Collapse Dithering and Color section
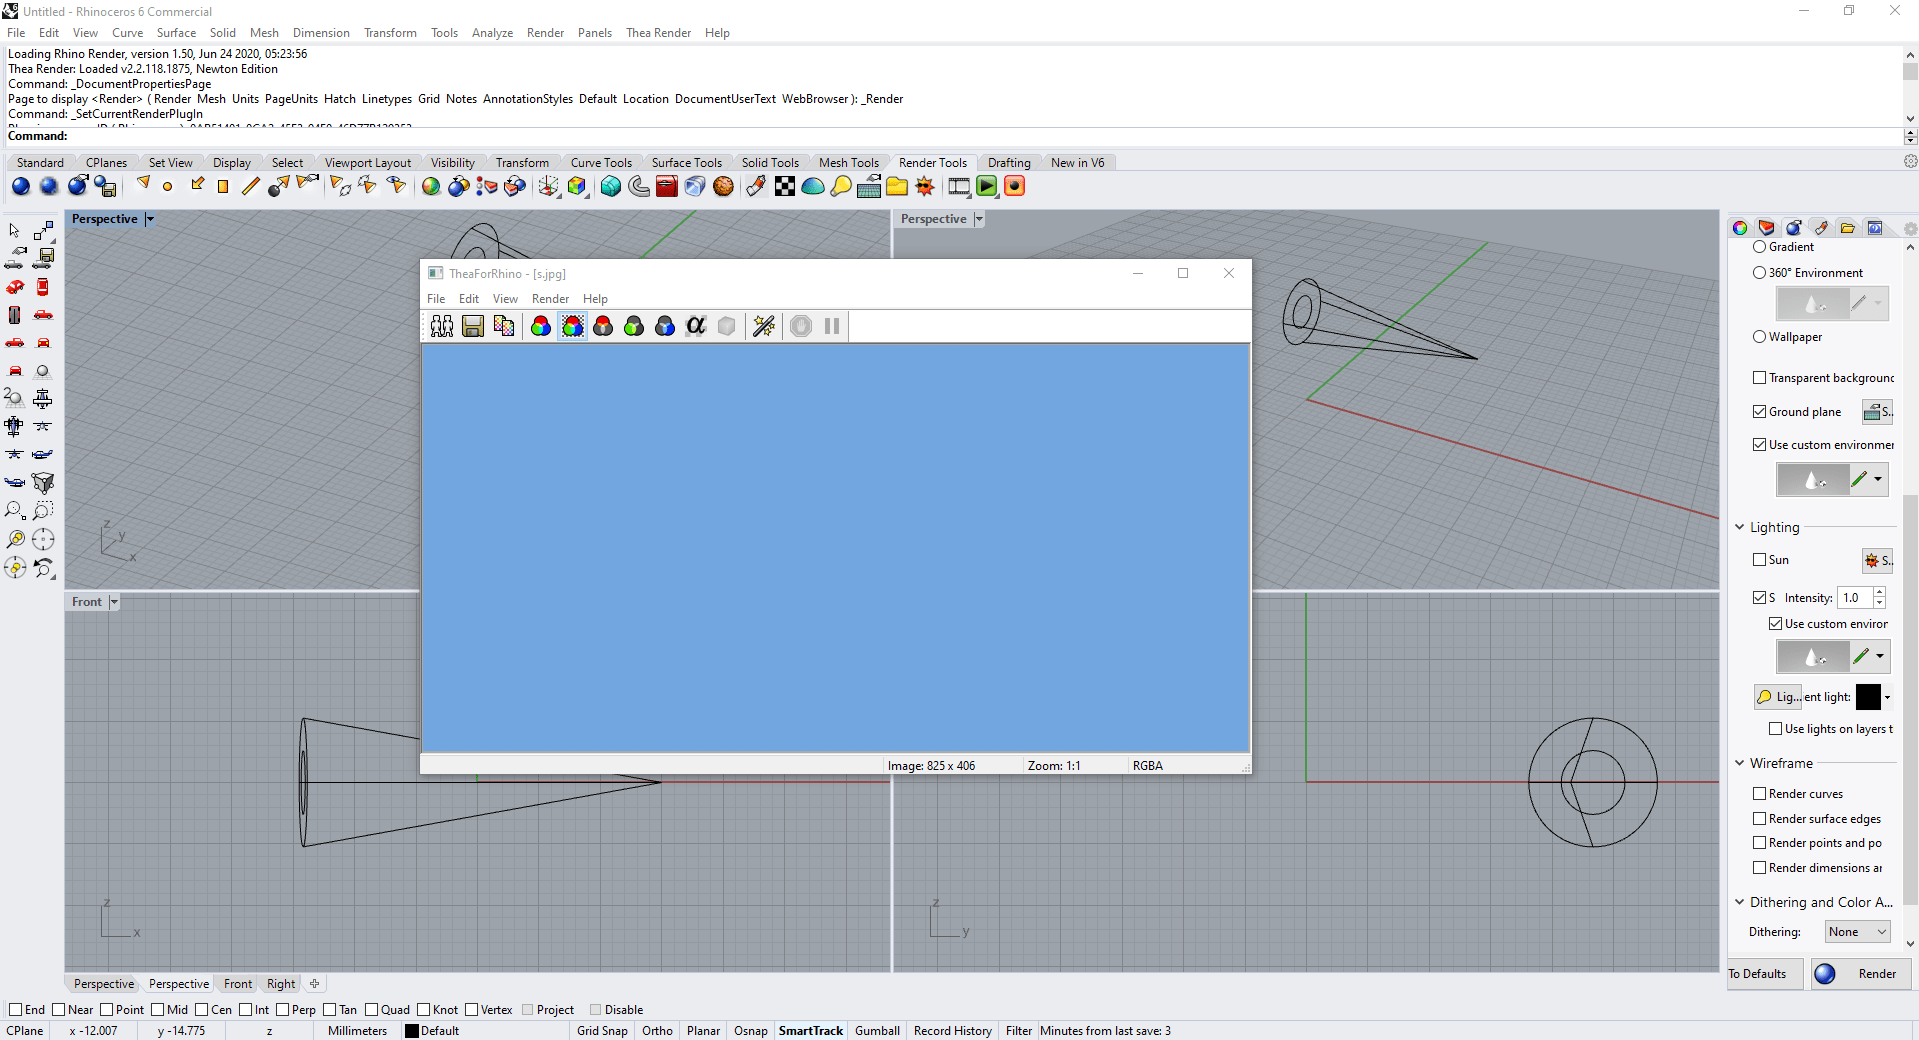 1740,902
